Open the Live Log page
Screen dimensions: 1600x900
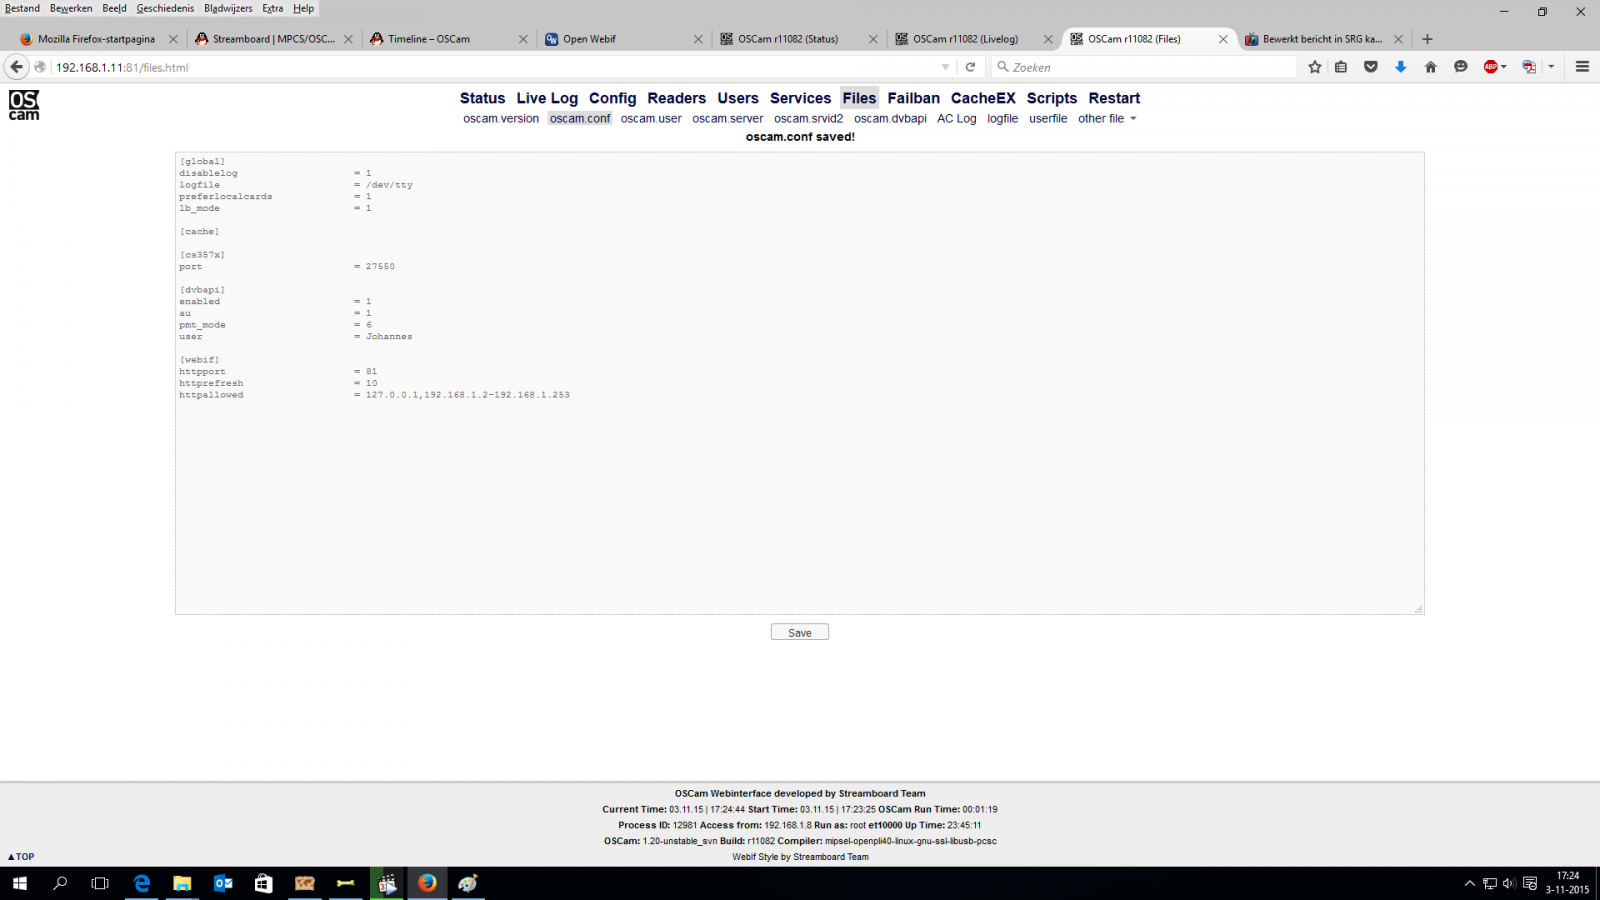click(547, 98)
